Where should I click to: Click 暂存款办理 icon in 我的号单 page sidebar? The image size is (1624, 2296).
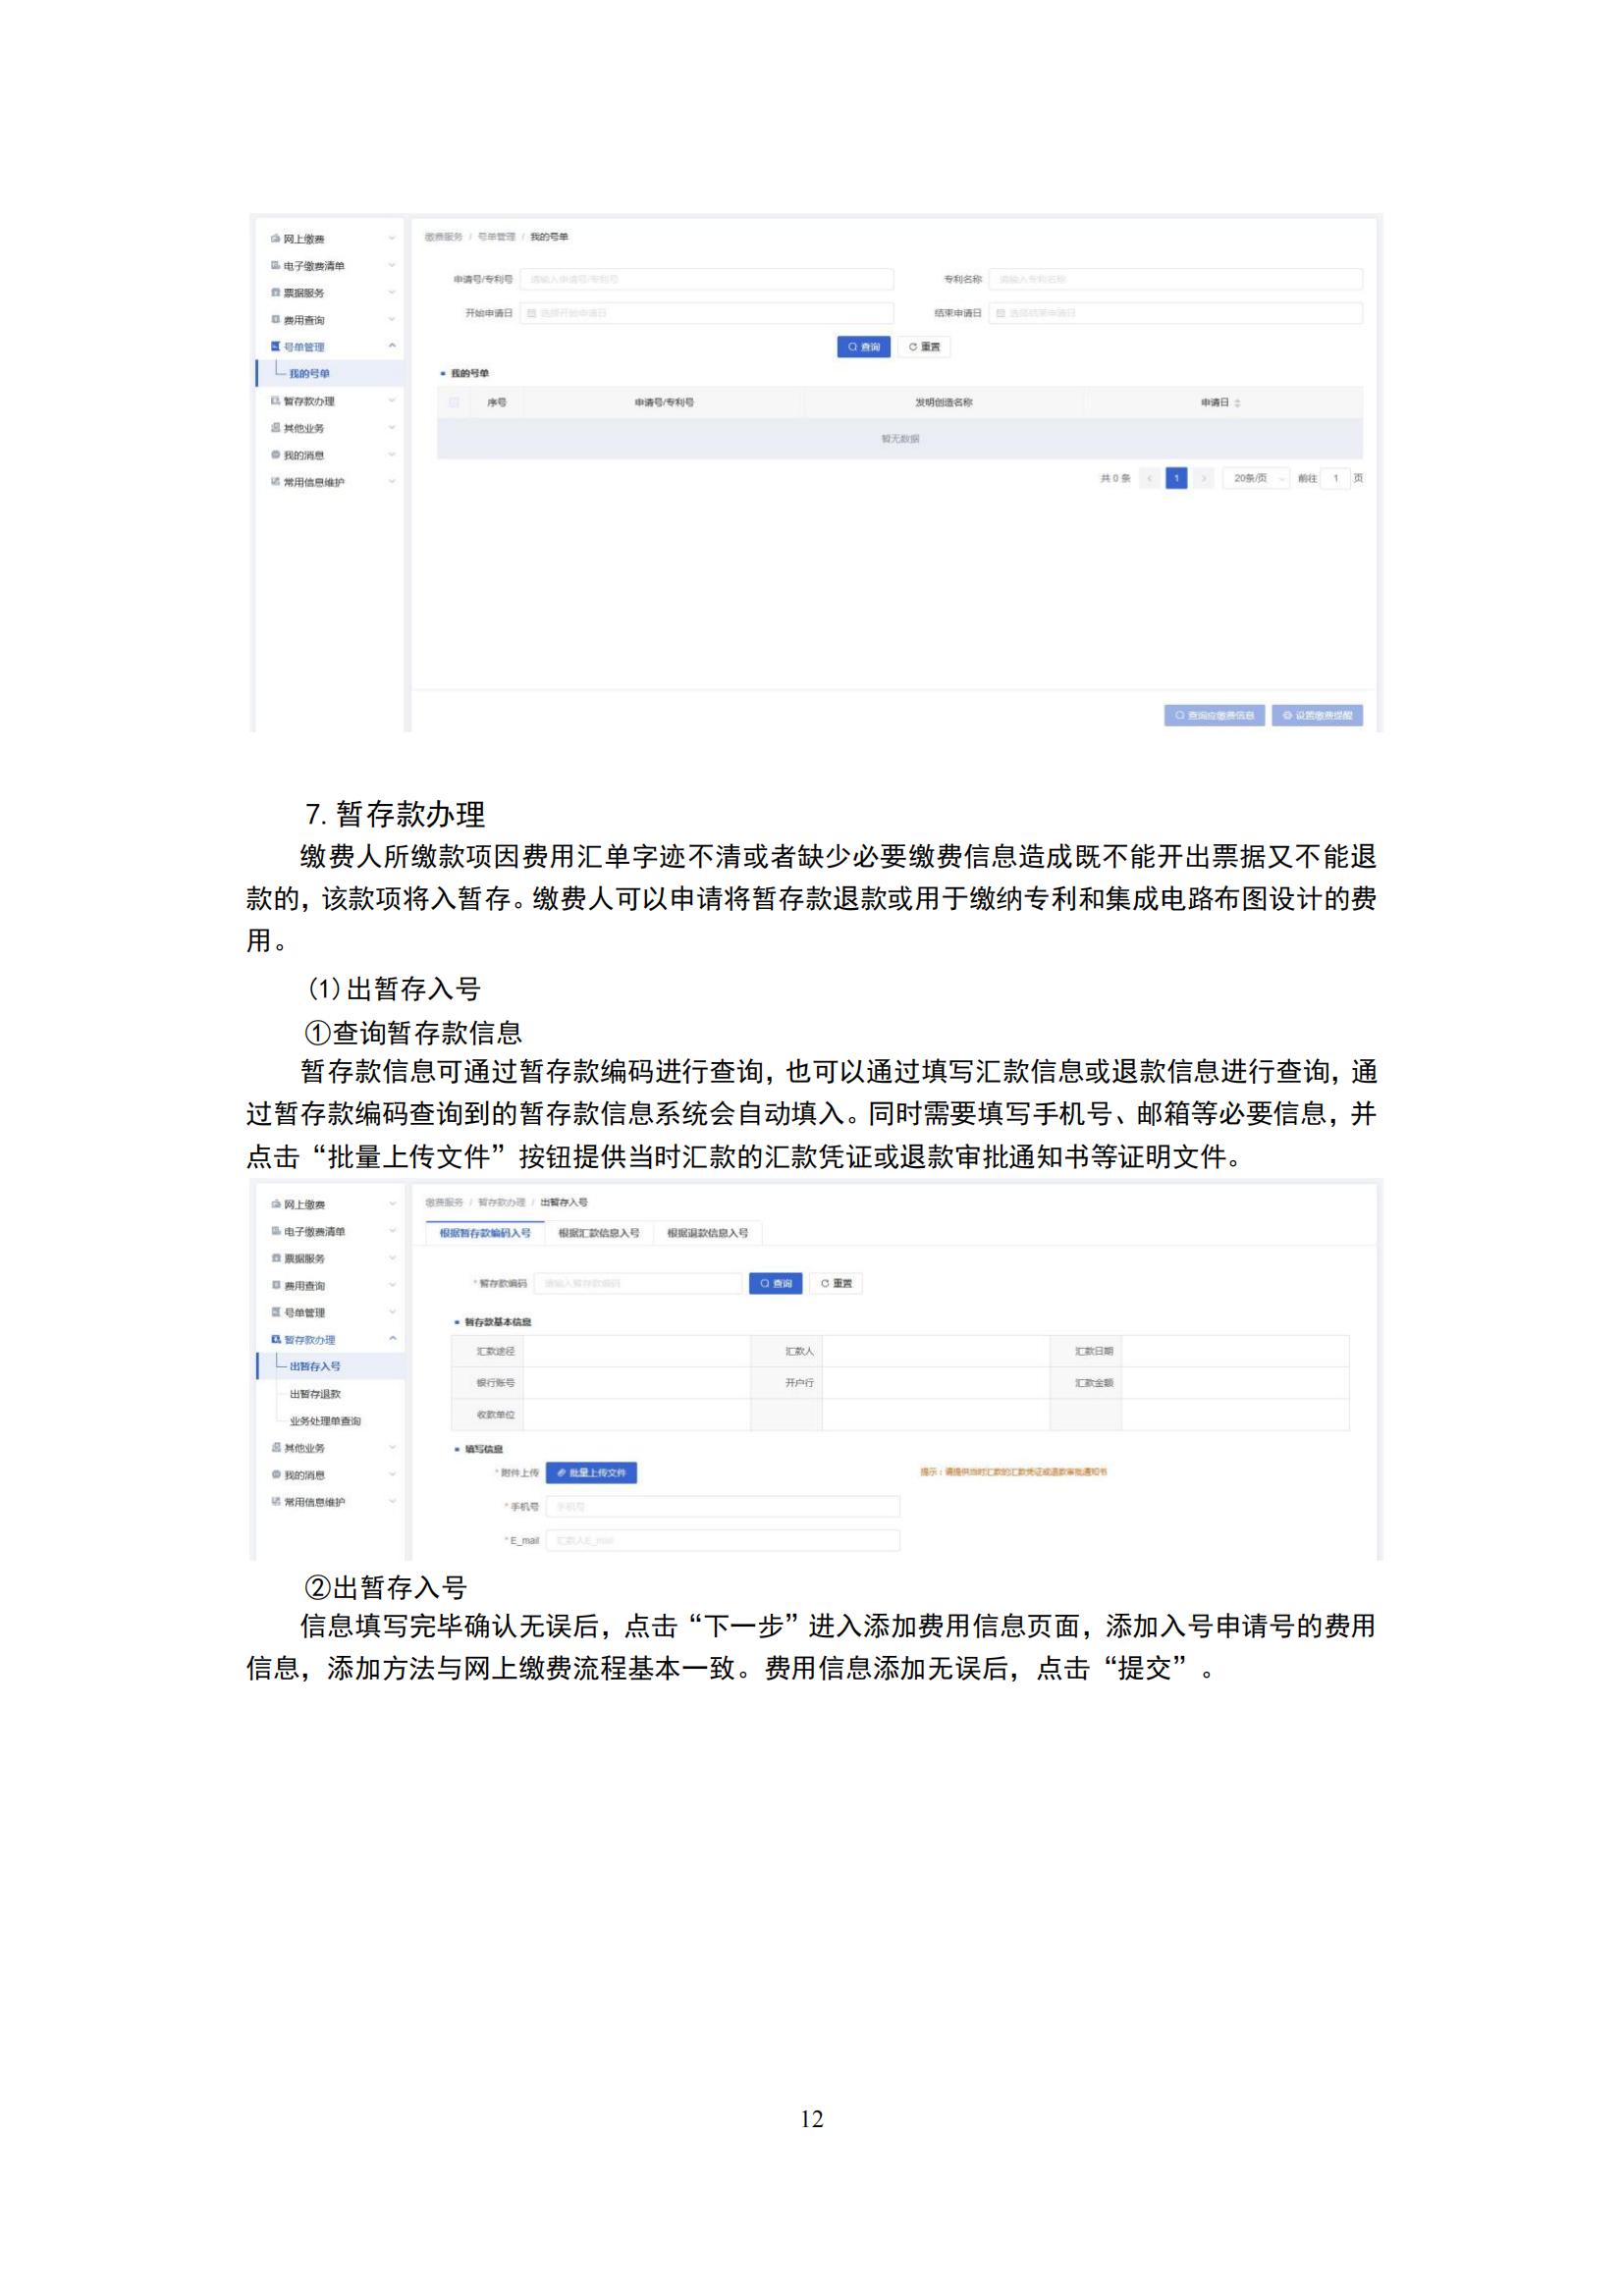point(276,401)
